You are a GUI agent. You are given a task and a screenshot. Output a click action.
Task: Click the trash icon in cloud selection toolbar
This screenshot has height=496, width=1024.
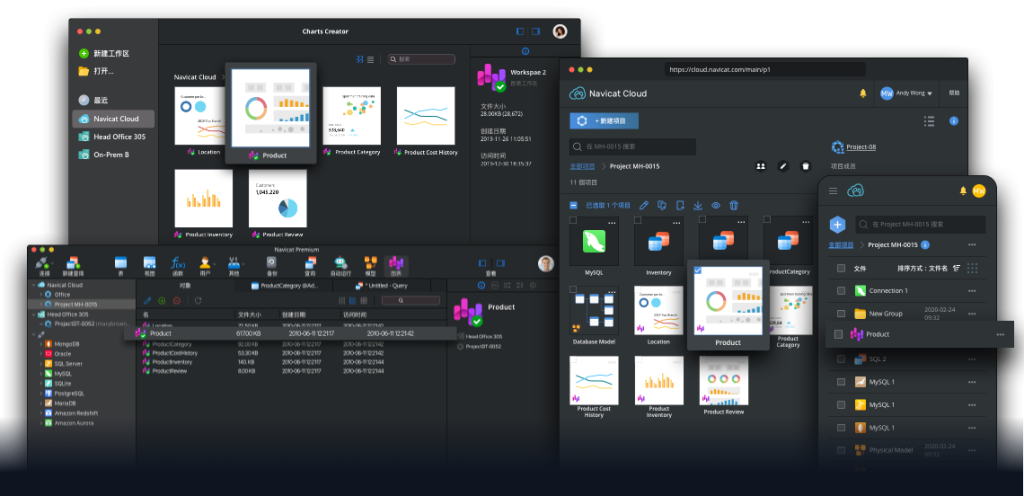point(733,205)
